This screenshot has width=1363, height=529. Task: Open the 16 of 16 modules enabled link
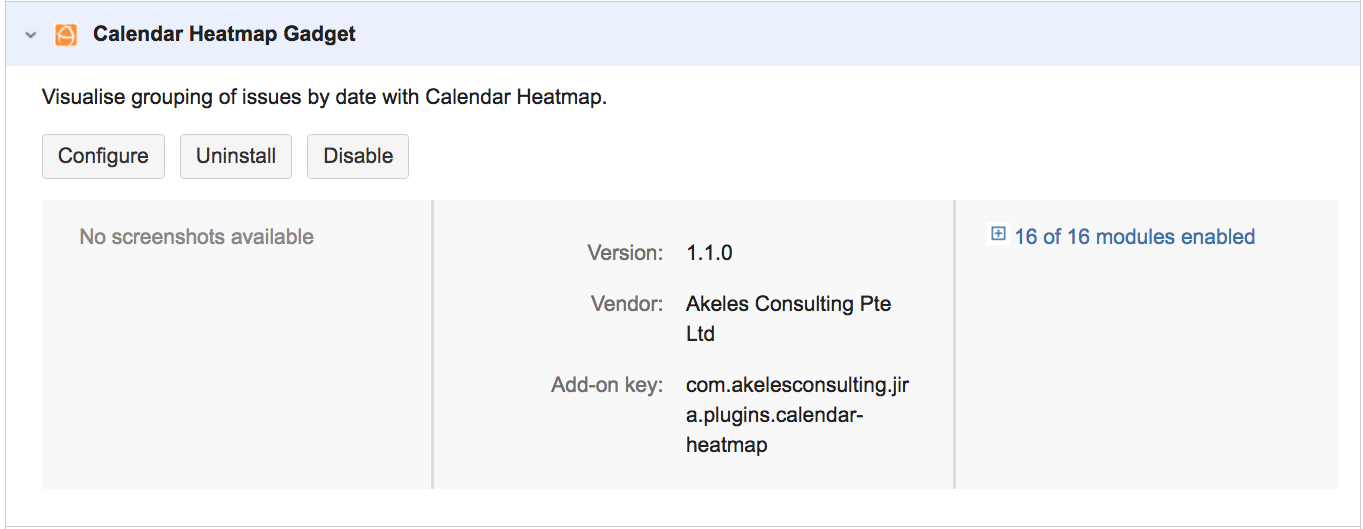tap(1134, 237)
